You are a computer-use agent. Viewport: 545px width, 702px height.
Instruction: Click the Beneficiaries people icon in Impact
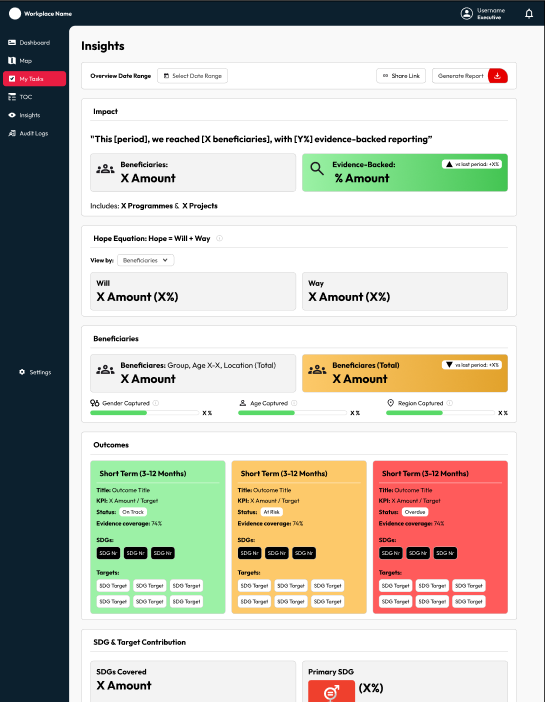click(x=105, y=169)
